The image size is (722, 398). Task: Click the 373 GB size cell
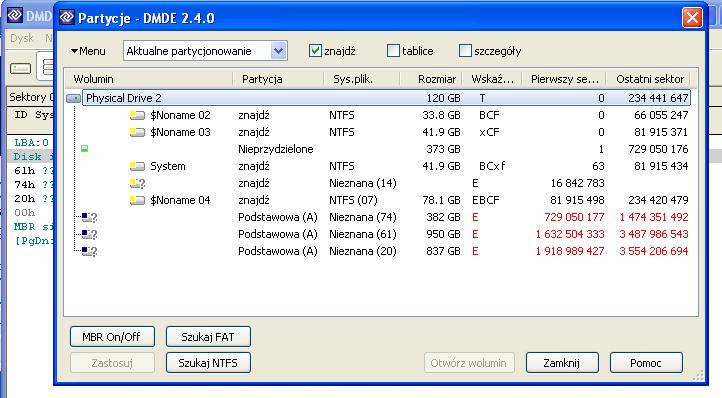[443, 149]
